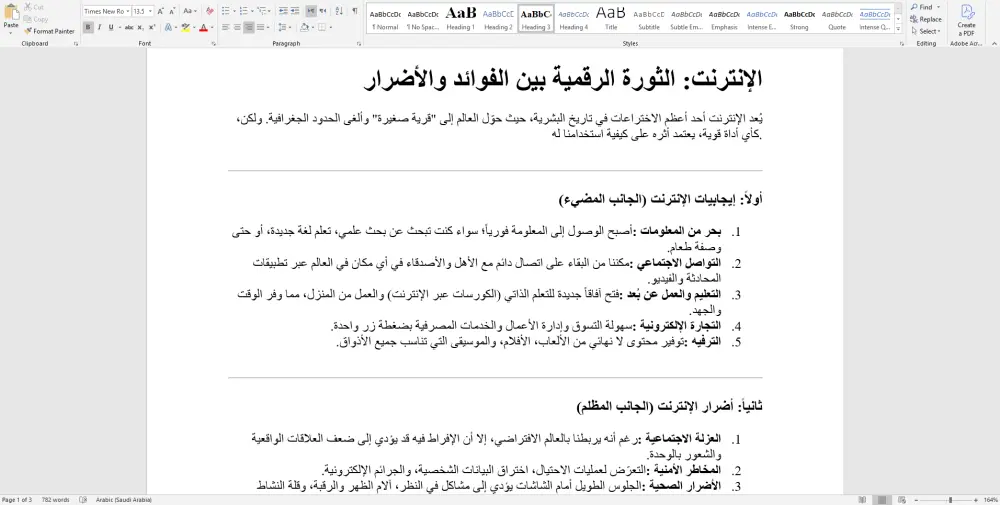Open the Underline style dropdown arrow
Screen dimensions: 1000x505
[120, 27]
